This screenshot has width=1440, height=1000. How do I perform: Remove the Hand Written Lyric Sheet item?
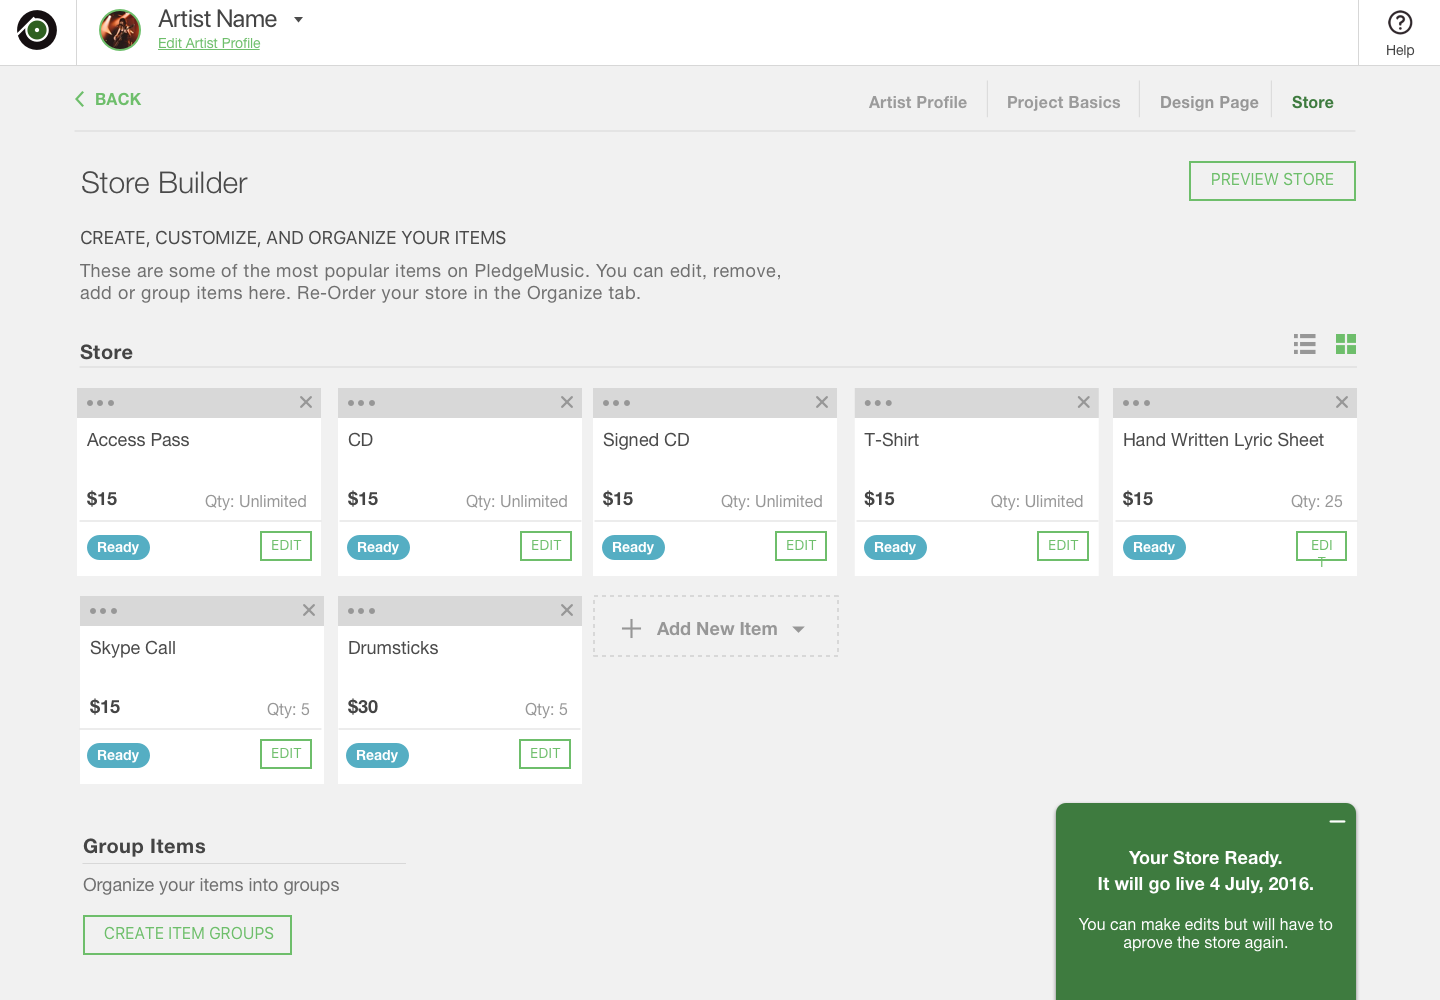coord(1342,402)
